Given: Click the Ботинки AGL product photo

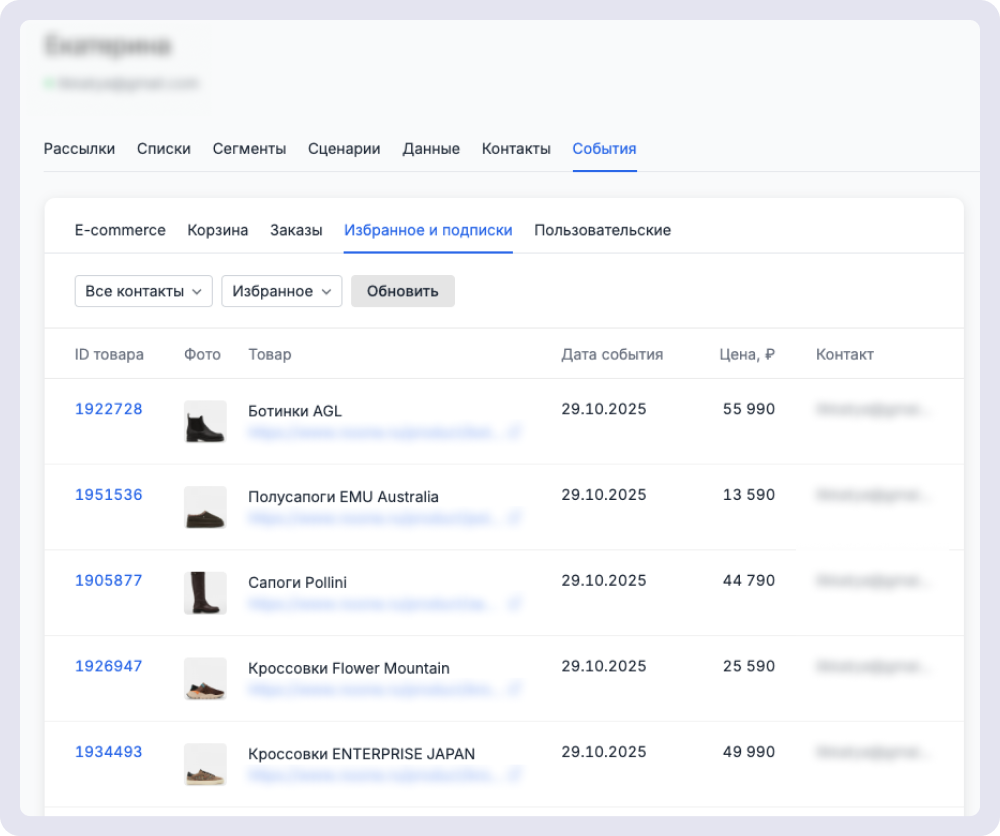Looking at the screenshot, I should coord(205,422).
